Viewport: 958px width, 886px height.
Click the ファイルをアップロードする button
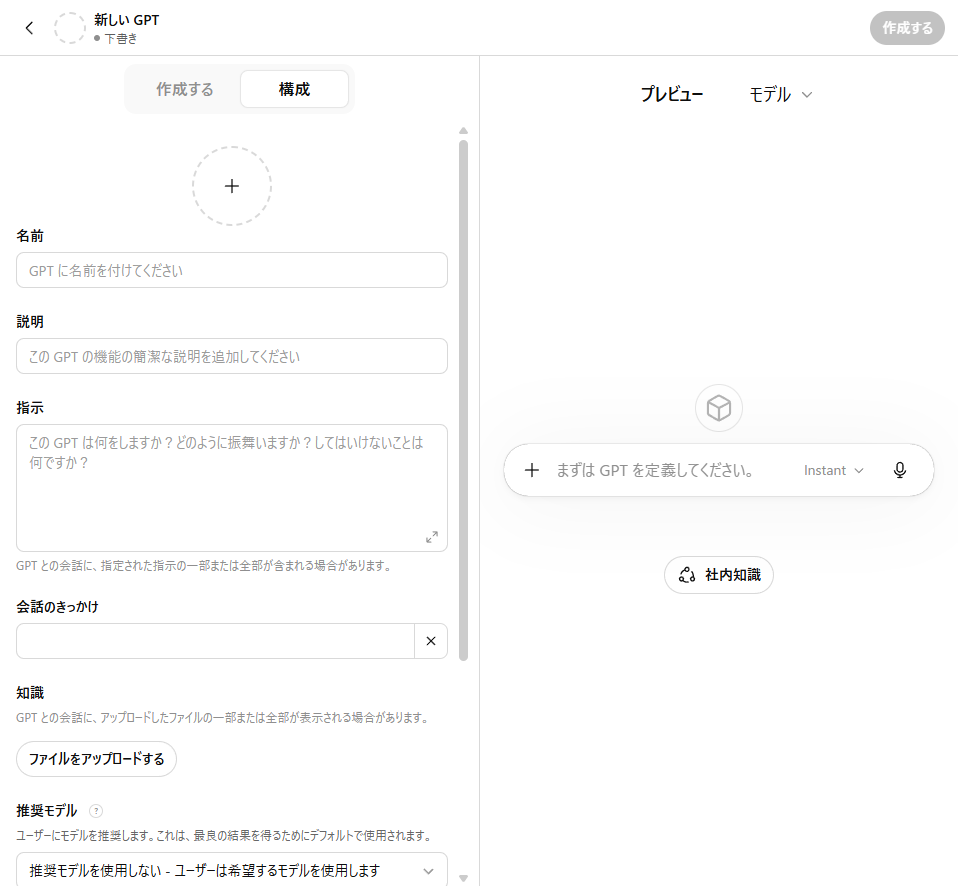[x=97, y=759]
